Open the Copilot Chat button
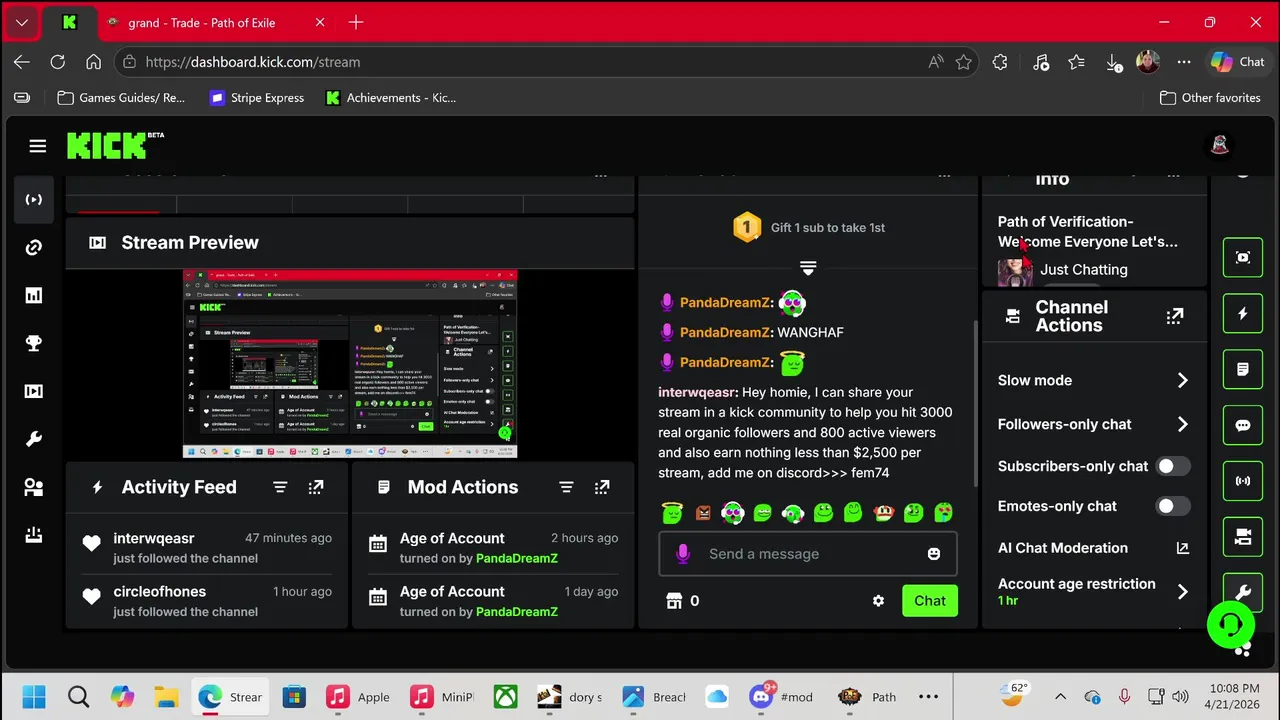Screen dimensions: 1280x720 coord(1238,62)
